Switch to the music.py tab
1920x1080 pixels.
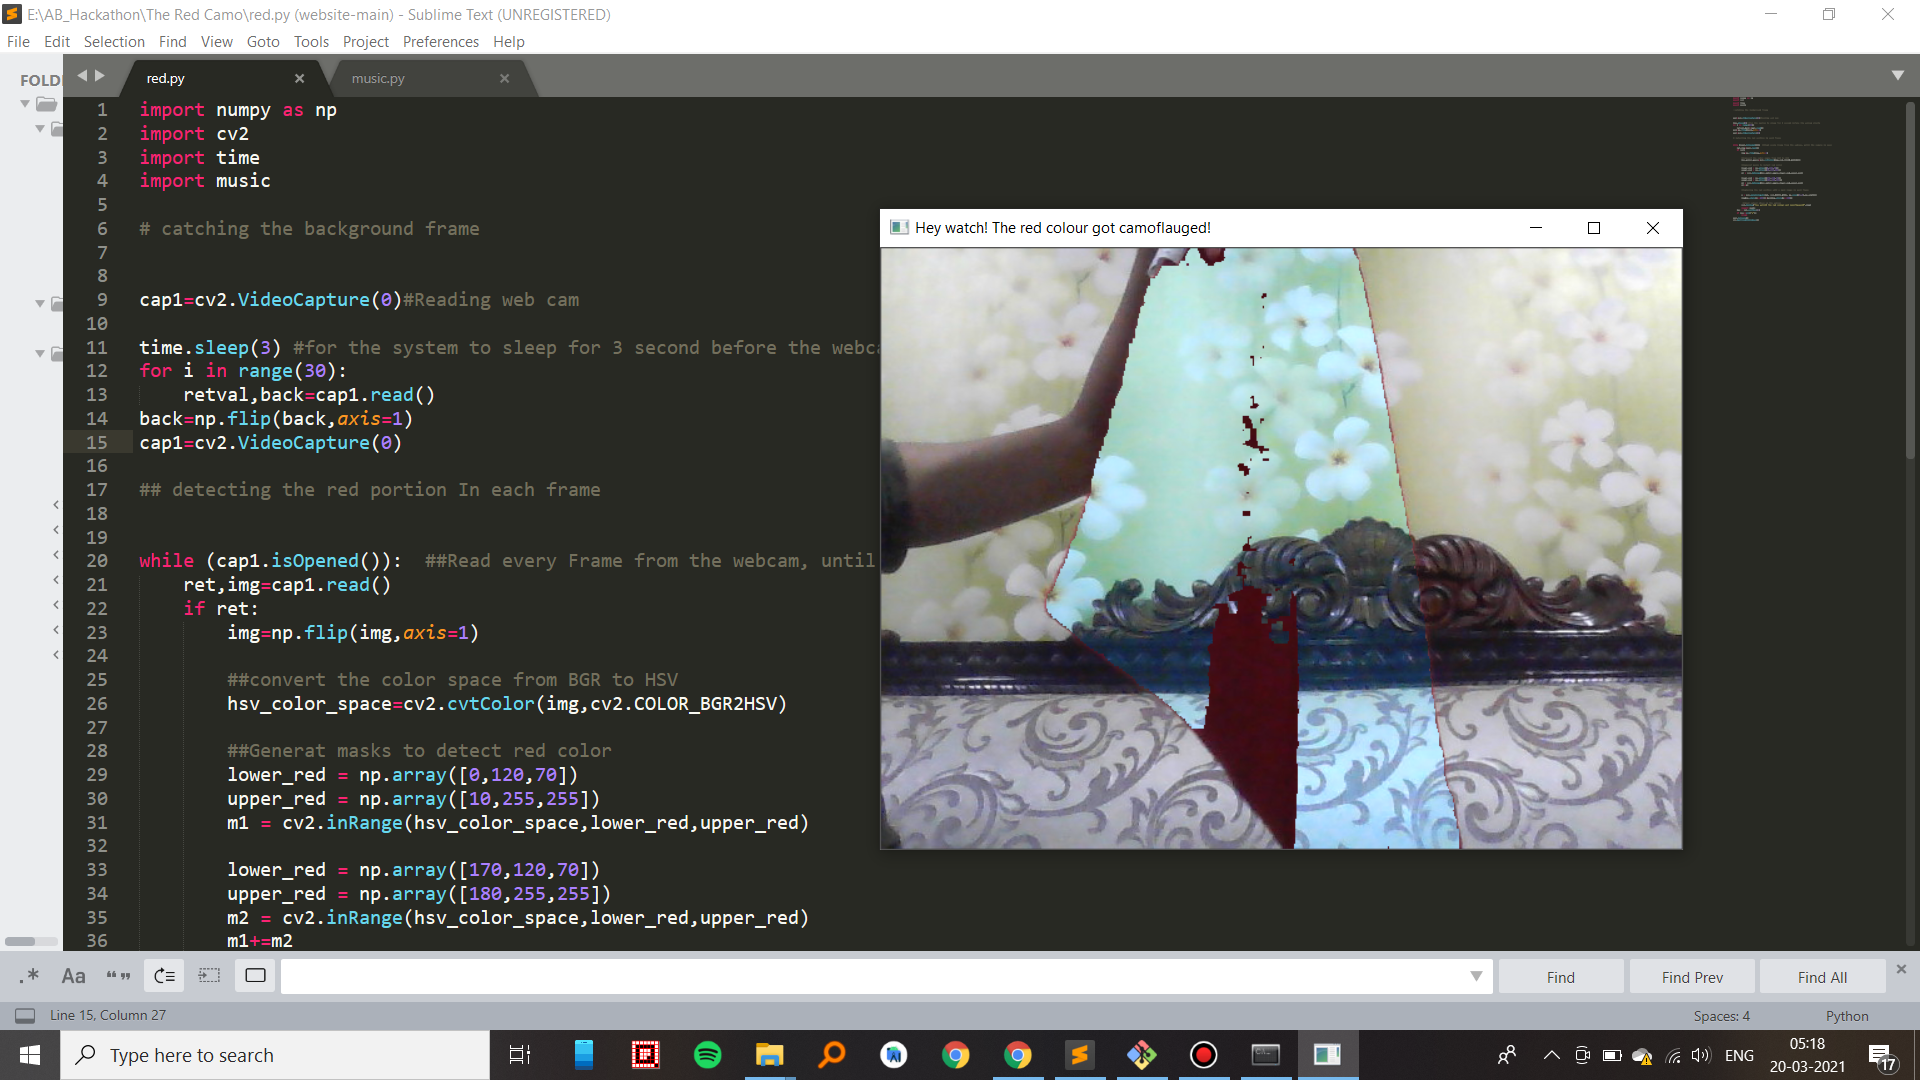click(378, 78)
